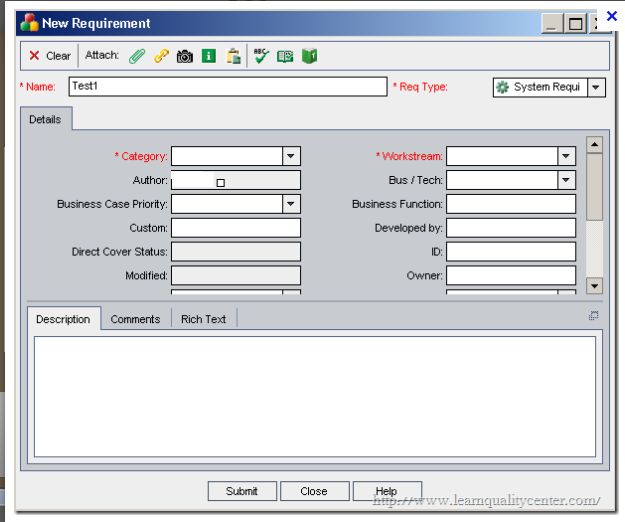Click the Developed by field
The width and height of the screenshot is (625, 522).
click(511, 228)
